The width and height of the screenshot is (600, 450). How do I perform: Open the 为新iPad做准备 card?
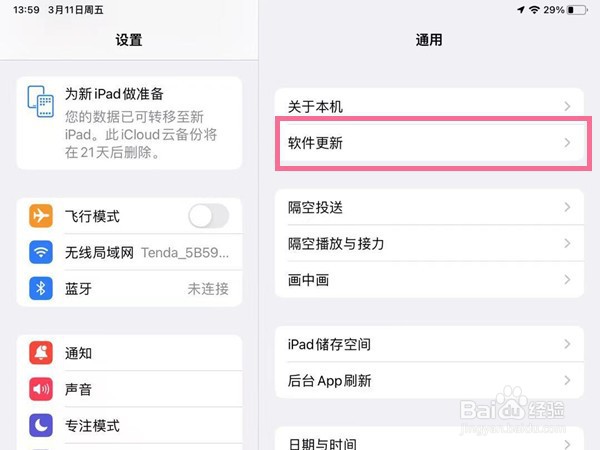[x=129, y=123]
